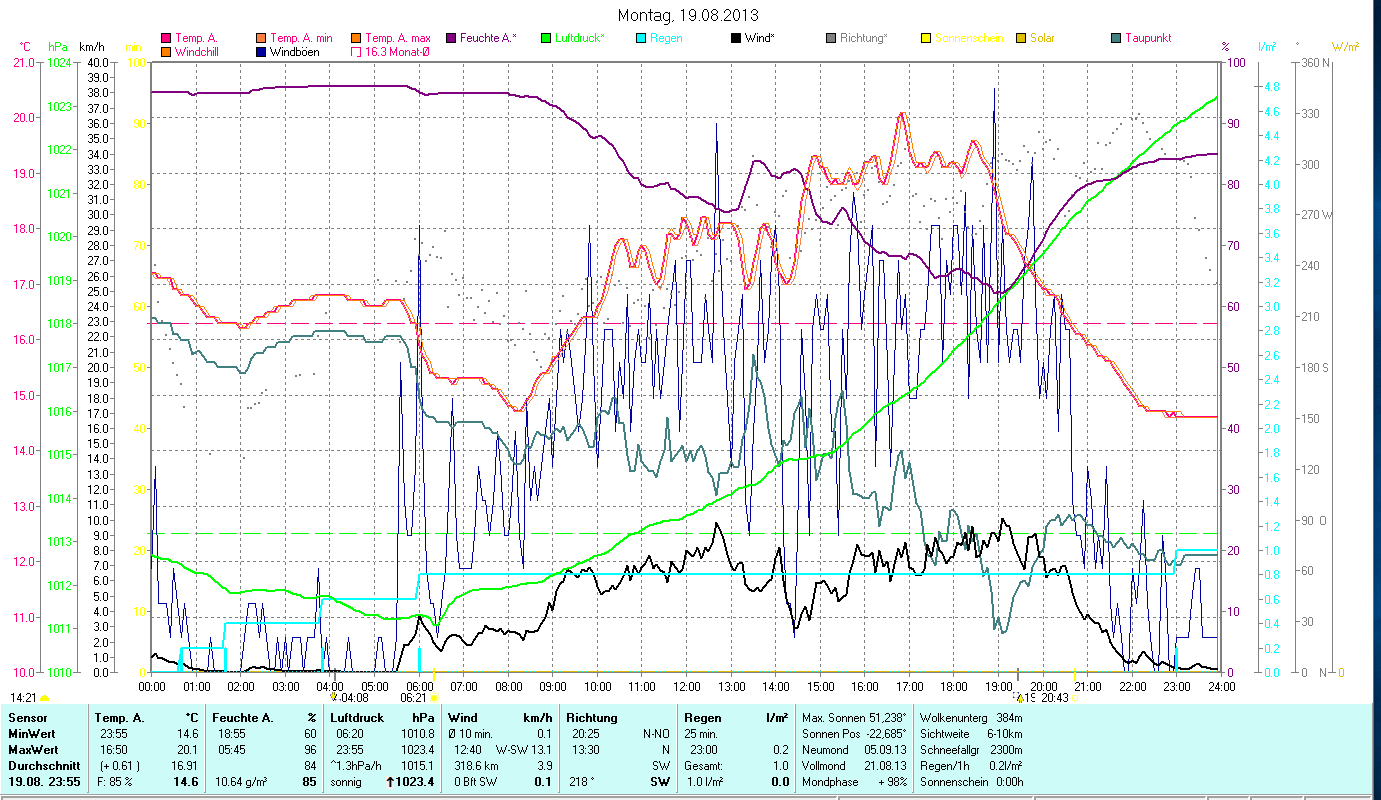Click the Gesamt: rain total label

click(x=704, y=766)
